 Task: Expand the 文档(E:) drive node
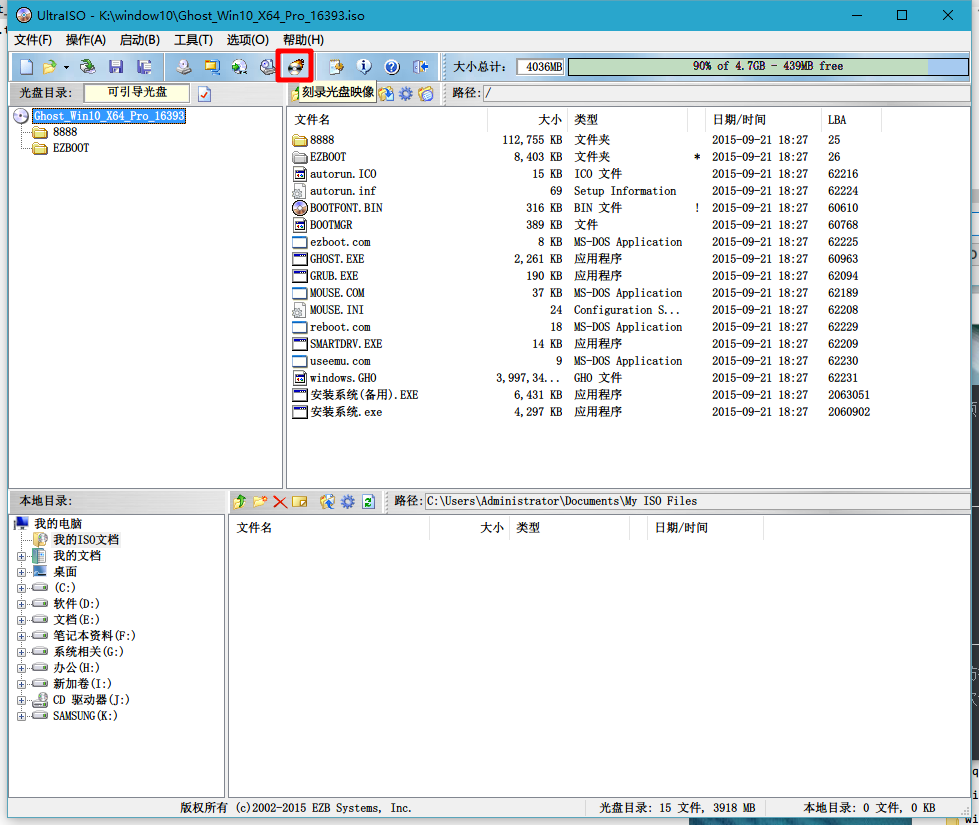(21, 620)
